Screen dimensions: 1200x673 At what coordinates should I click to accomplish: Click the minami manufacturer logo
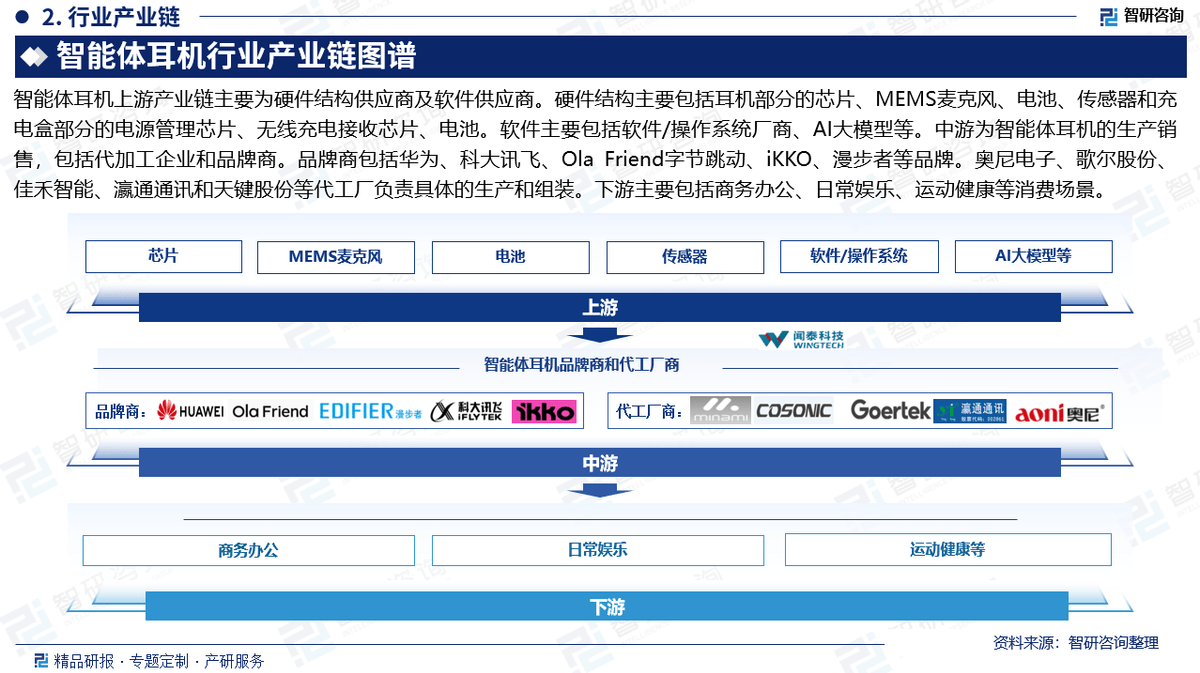(x=720, y=411)
